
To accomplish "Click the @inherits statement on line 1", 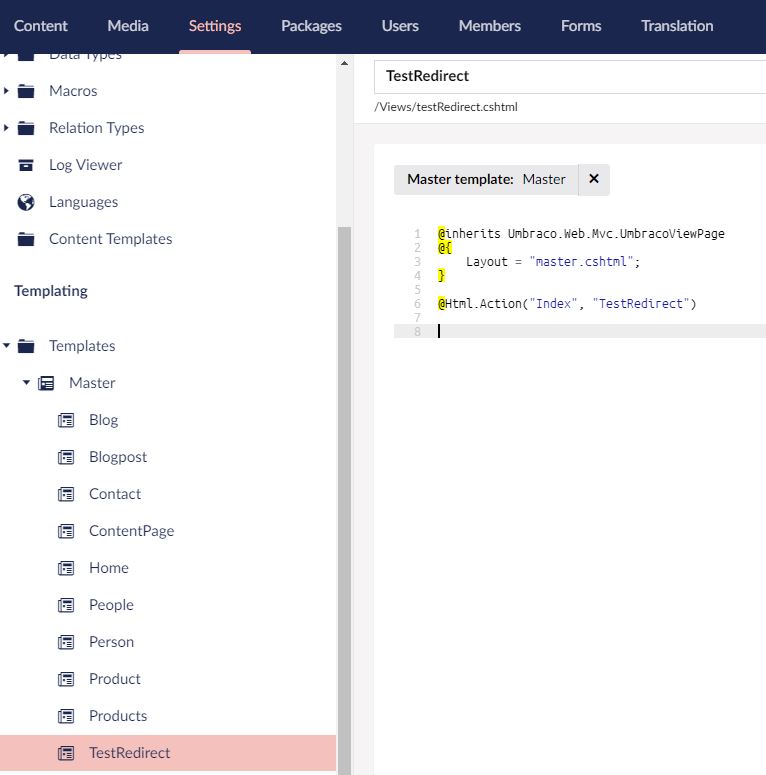I will click(x=581, y=233).
